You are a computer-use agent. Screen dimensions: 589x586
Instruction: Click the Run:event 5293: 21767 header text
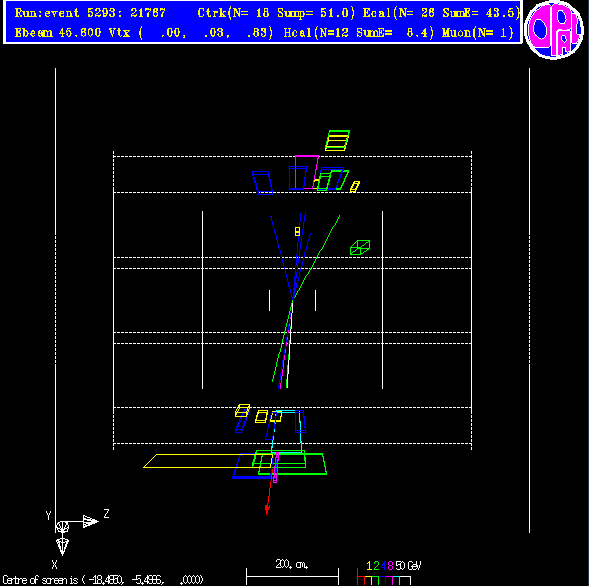[90, 13]
